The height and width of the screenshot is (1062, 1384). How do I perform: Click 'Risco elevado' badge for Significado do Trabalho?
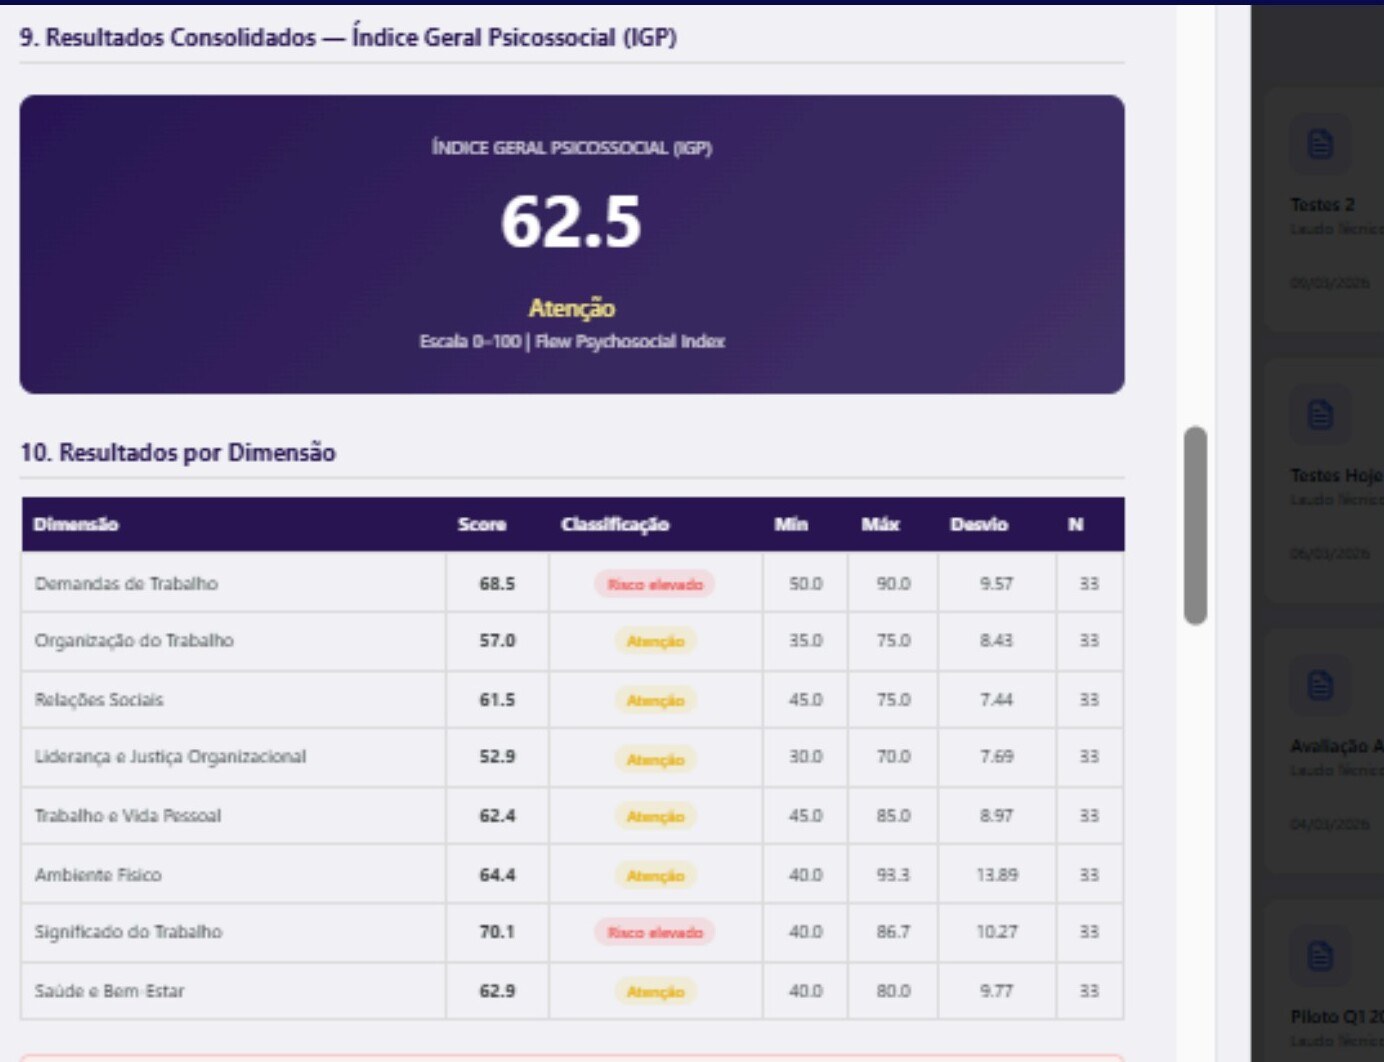[655, 933]
